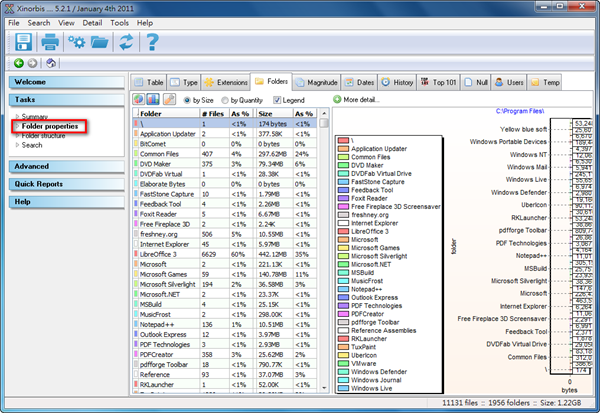
Task: Open settings via the gears icon
Action: [76, 42]
